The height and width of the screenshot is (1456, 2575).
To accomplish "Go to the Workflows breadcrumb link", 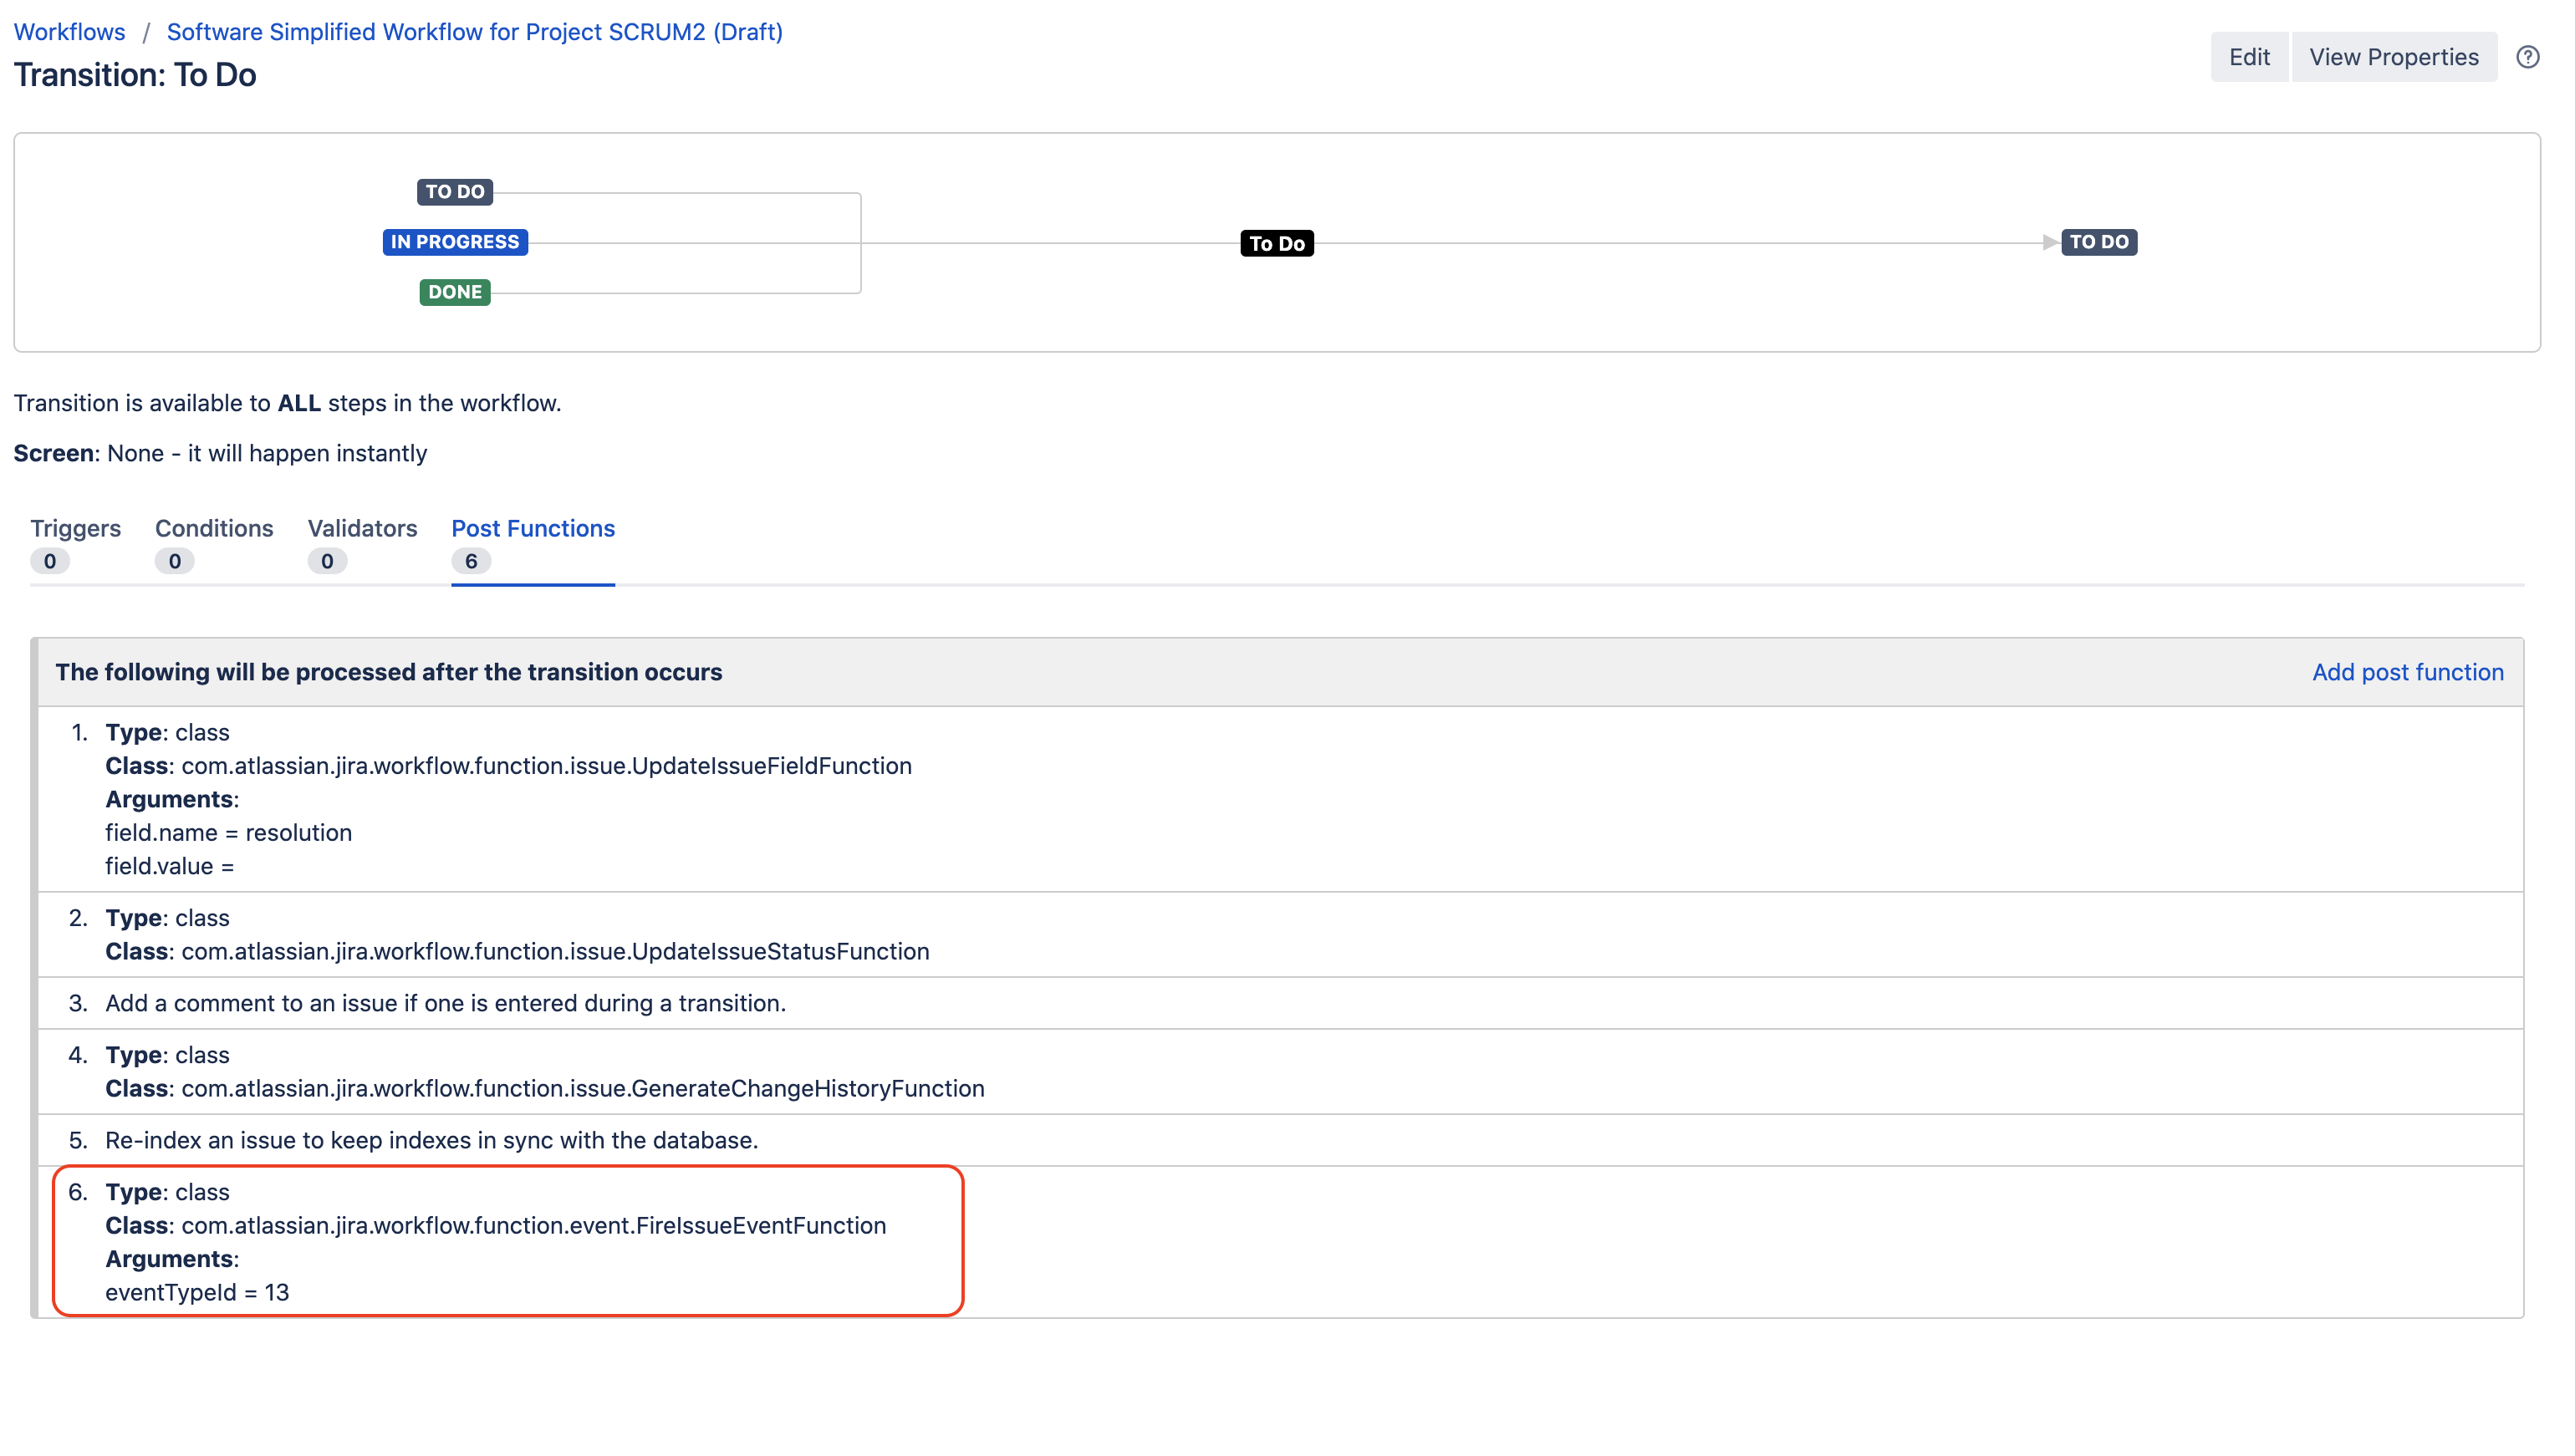I will (69, 31).
